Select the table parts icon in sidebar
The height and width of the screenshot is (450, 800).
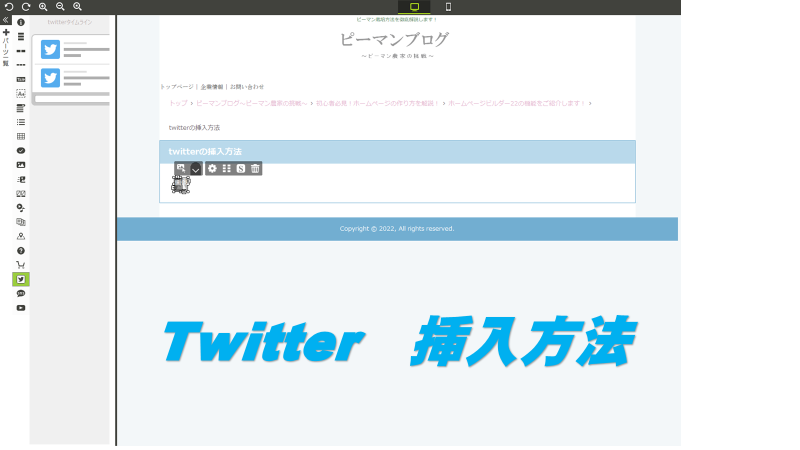point(21,136)
